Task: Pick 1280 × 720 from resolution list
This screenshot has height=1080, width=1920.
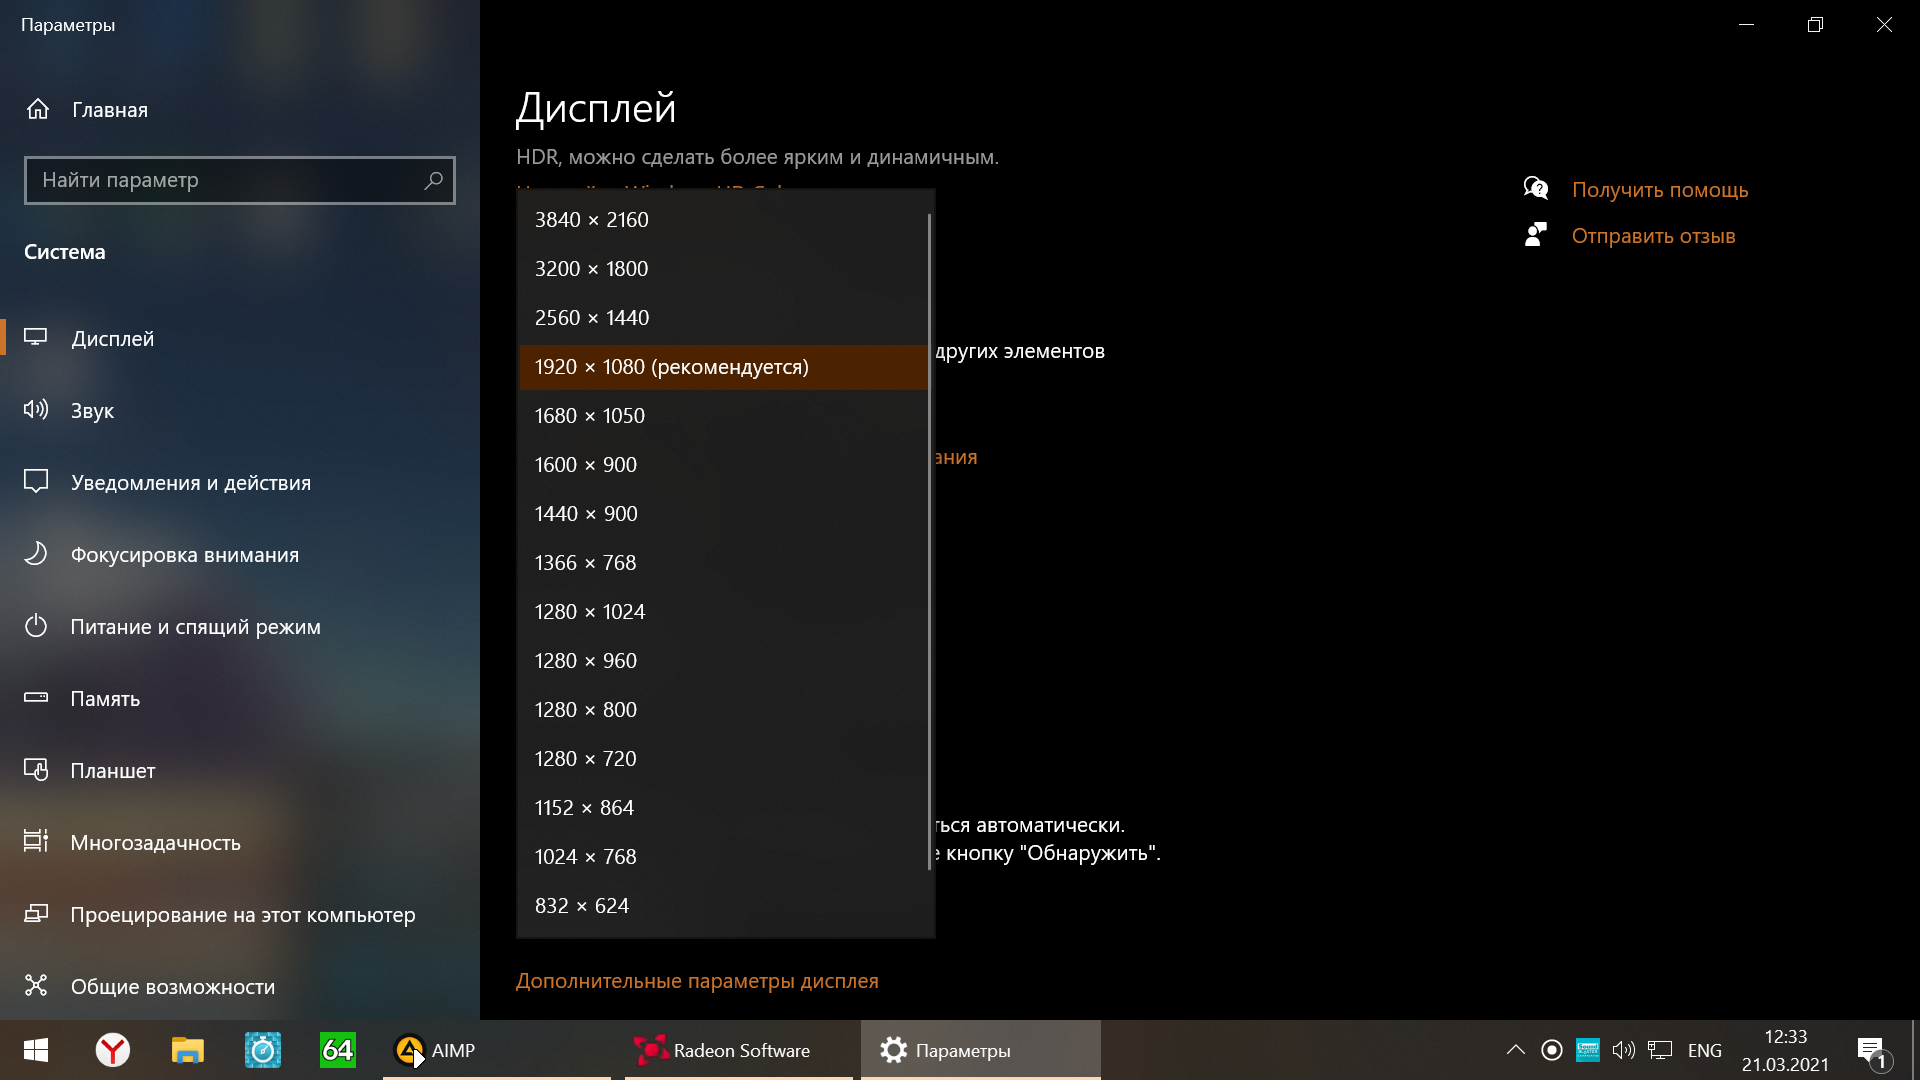Action: coord(585,759)
